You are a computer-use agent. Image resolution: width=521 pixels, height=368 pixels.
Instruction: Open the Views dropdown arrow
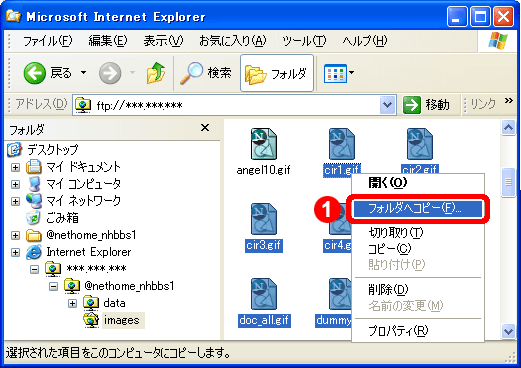(x=351, y=72)
